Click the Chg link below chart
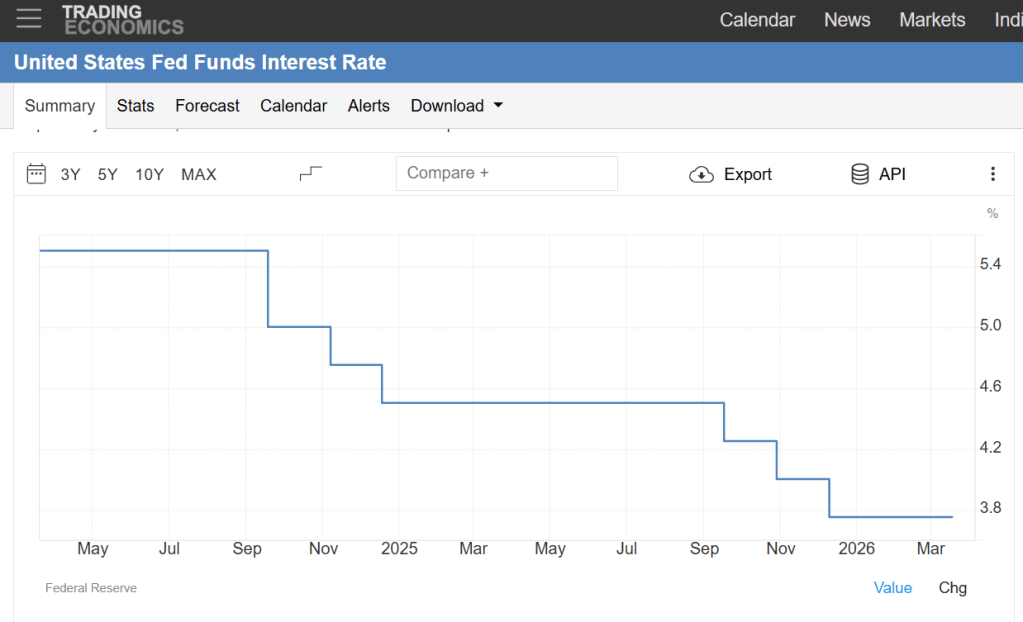Viewport: 1023px width, 622px height. pos(952,588)
